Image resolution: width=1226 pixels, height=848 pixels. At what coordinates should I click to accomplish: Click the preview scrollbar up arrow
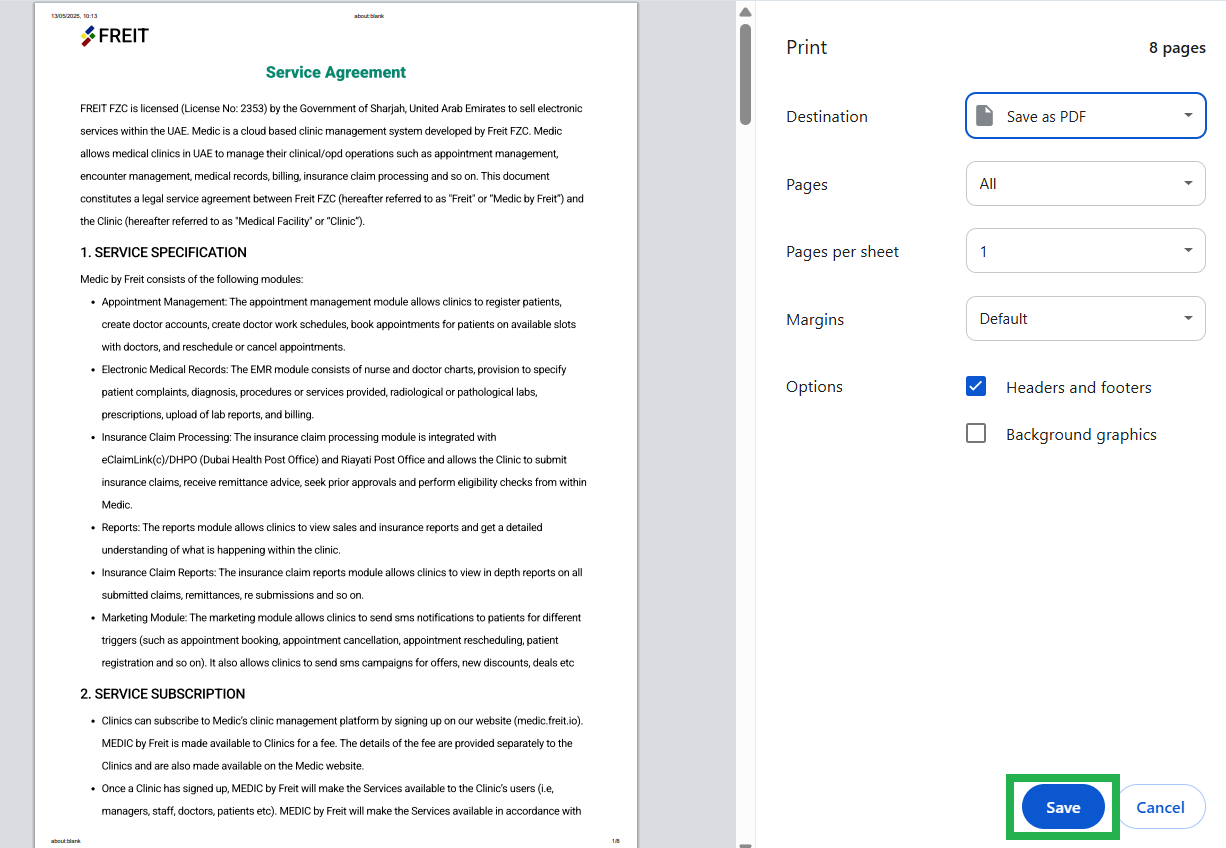click(x=745, y=12)
